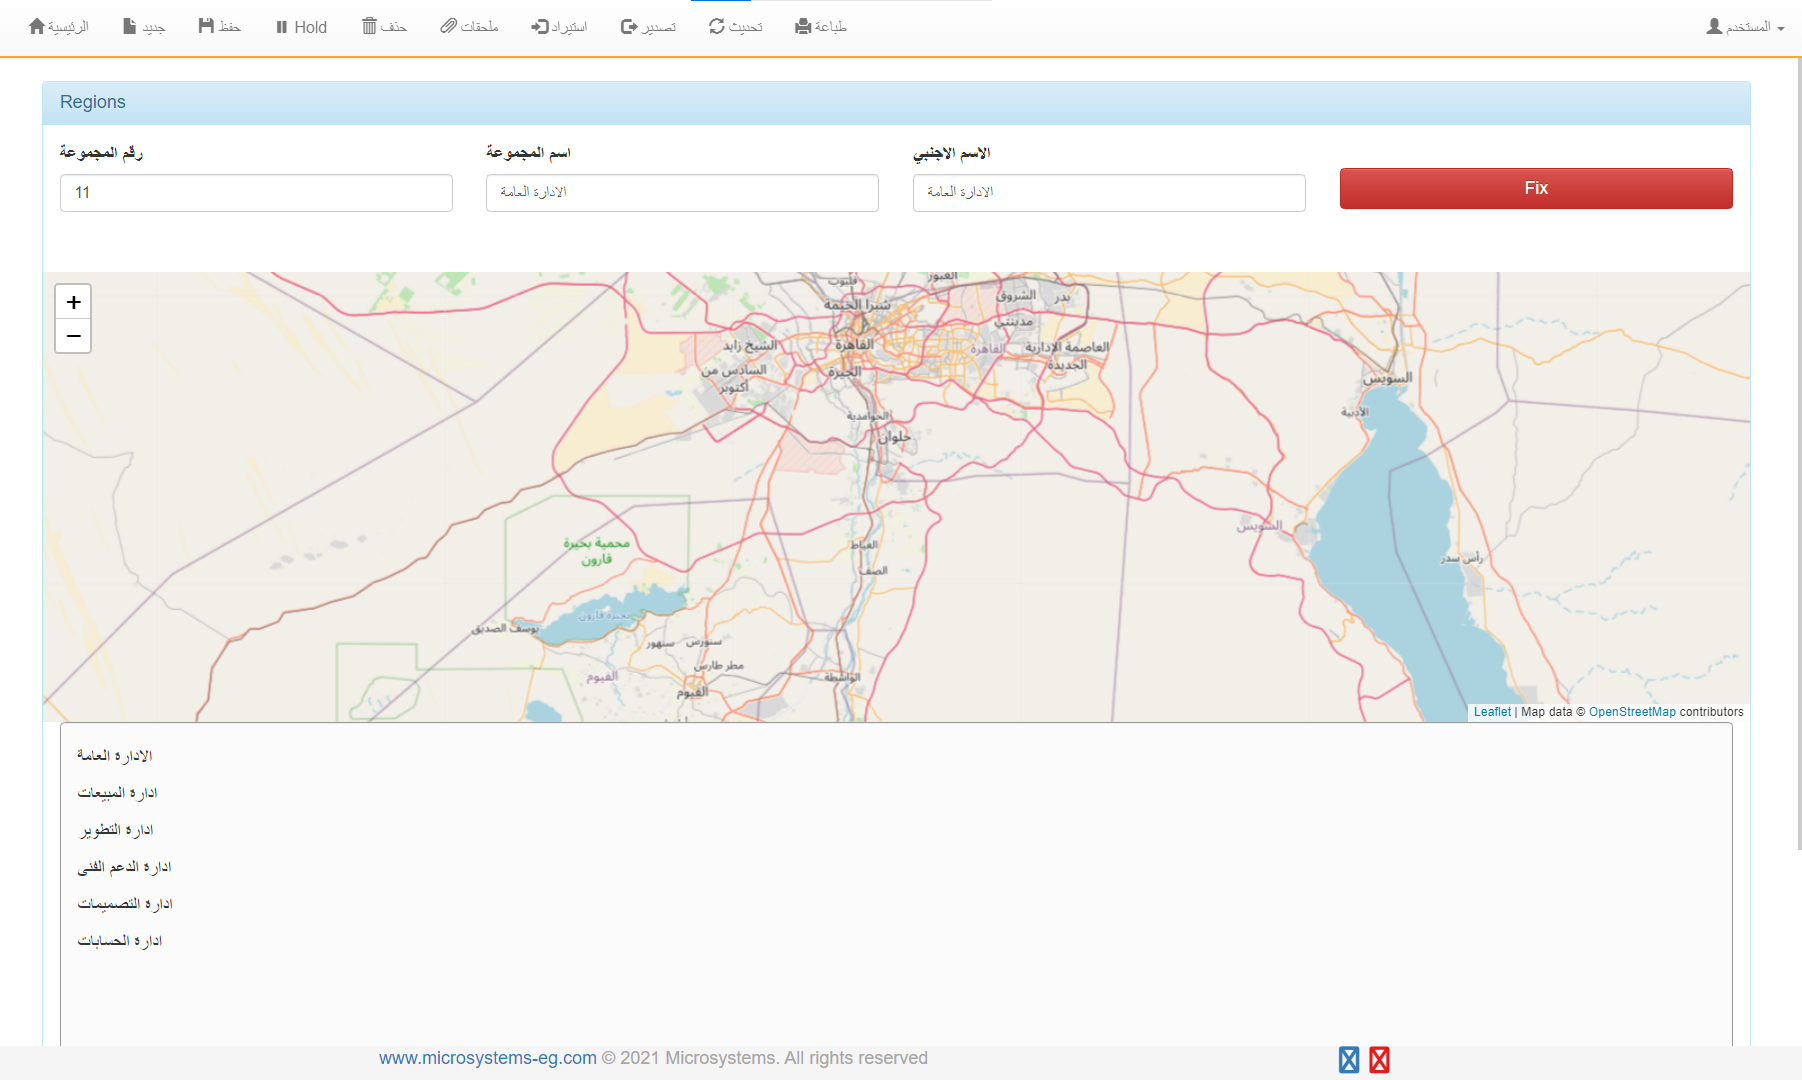Click the Hold label in toolbar

pyautogui.click(x=310, y=27)
